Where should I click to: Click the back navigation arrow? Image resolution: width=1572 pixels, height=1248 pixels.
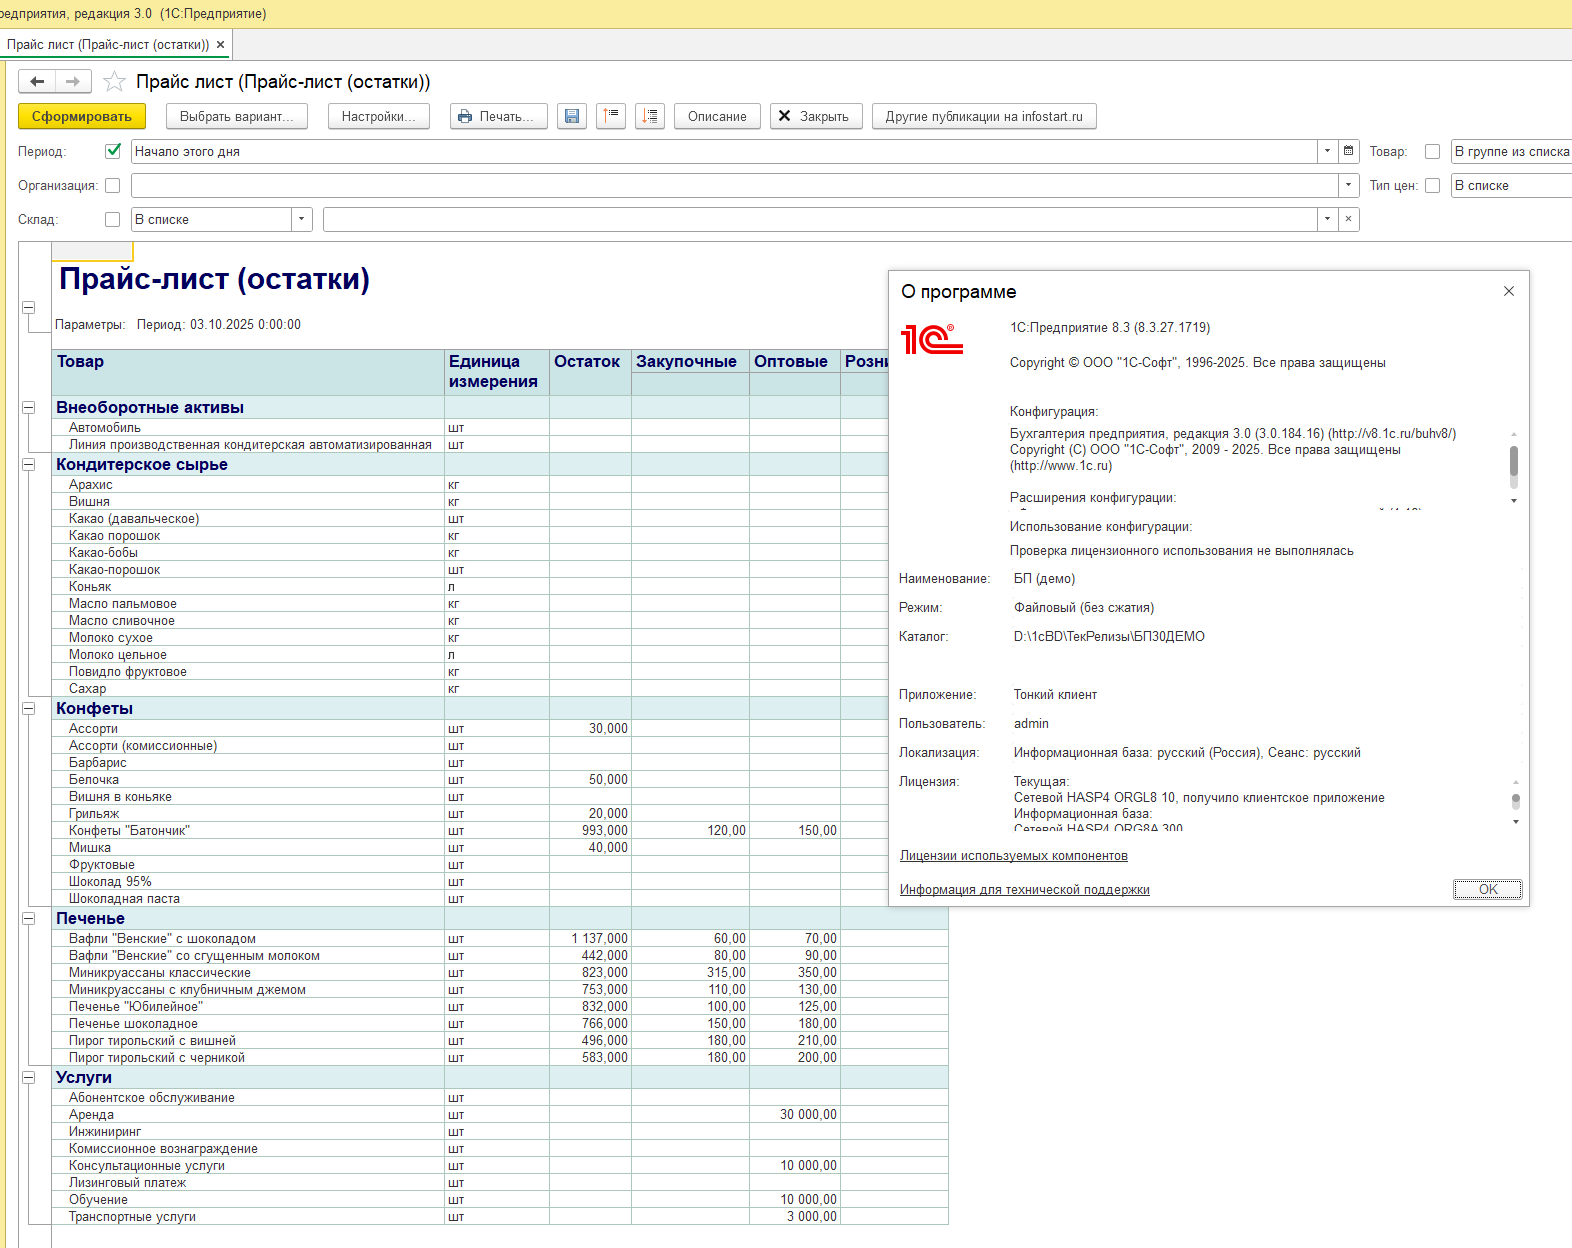click(x=37, y=81)
